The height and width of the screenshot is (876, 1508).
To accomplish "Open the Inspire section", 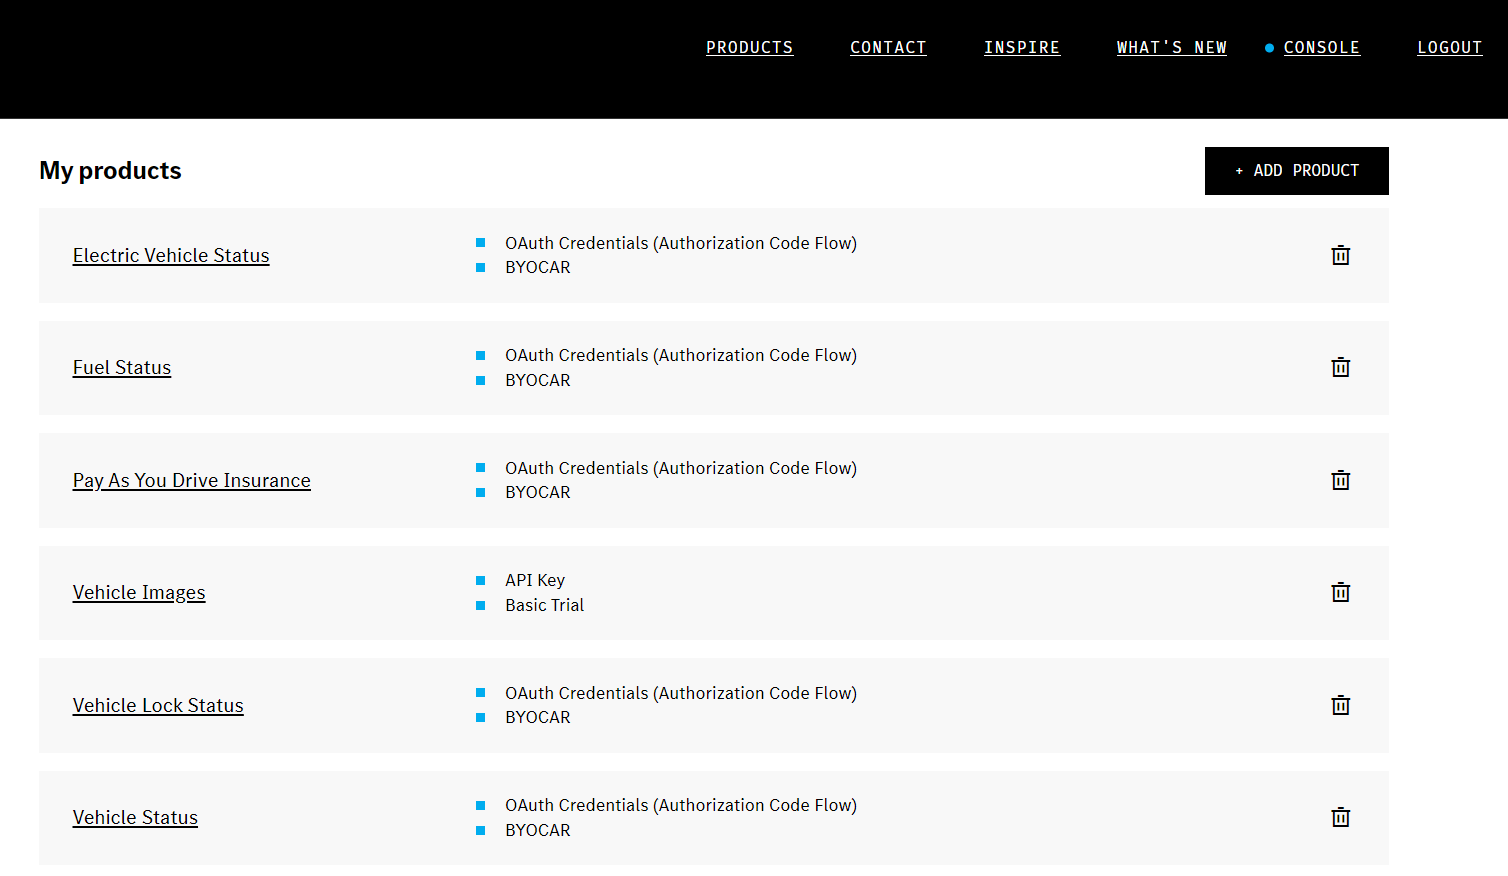I will pyautogui.click(x=1021, y=47).
